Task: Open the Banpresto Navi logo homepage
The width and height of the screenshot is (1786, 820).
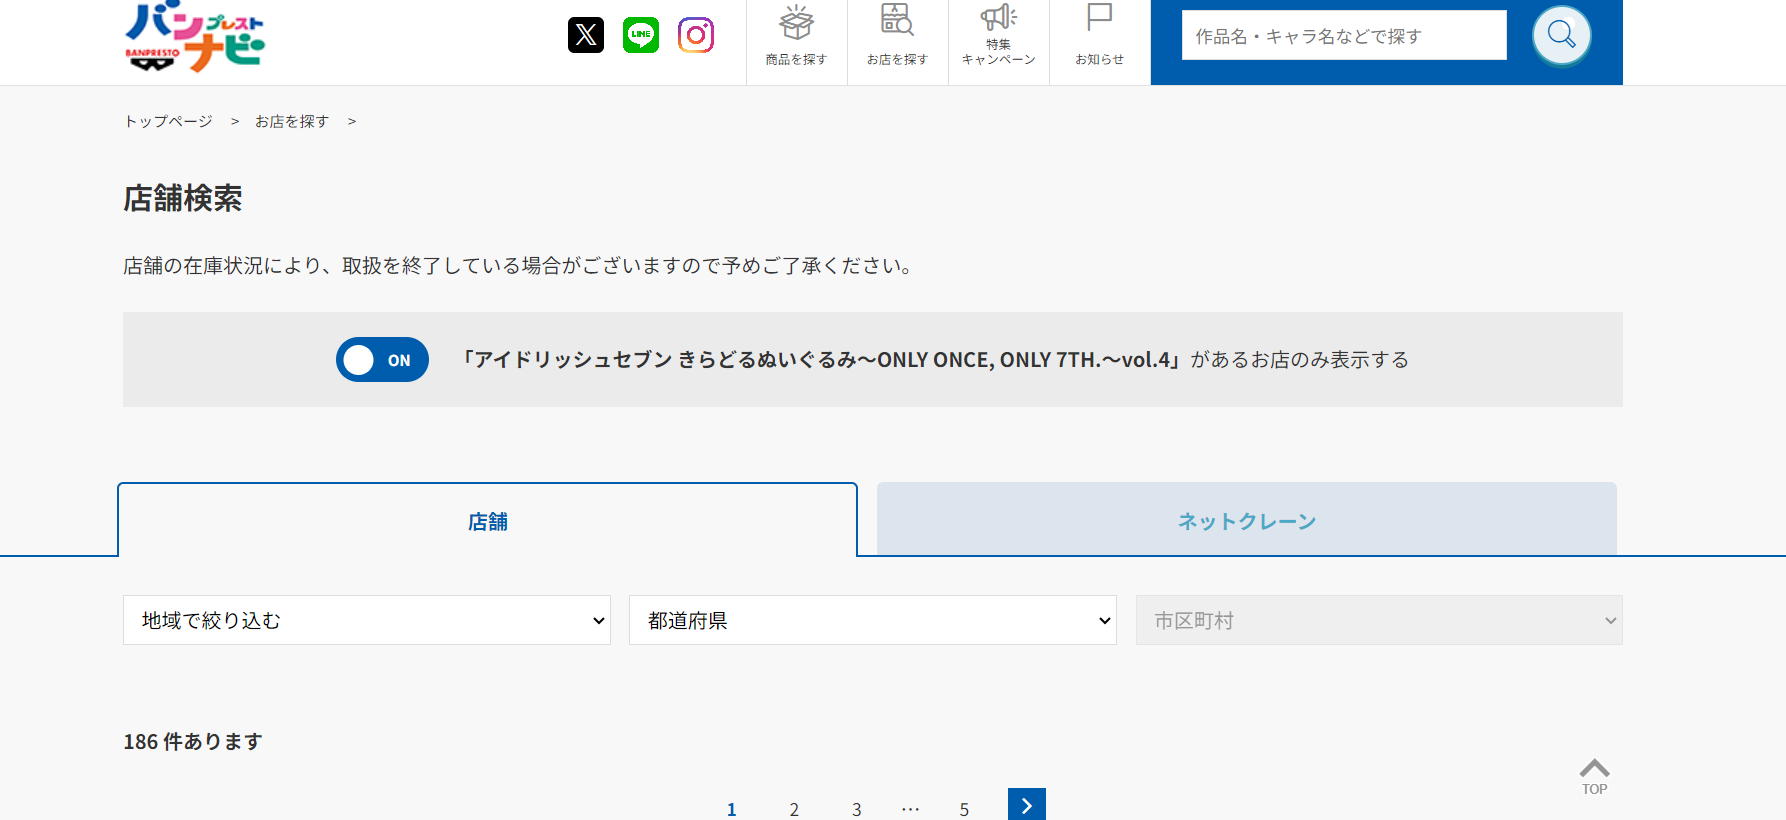Action: coord(195,37)
